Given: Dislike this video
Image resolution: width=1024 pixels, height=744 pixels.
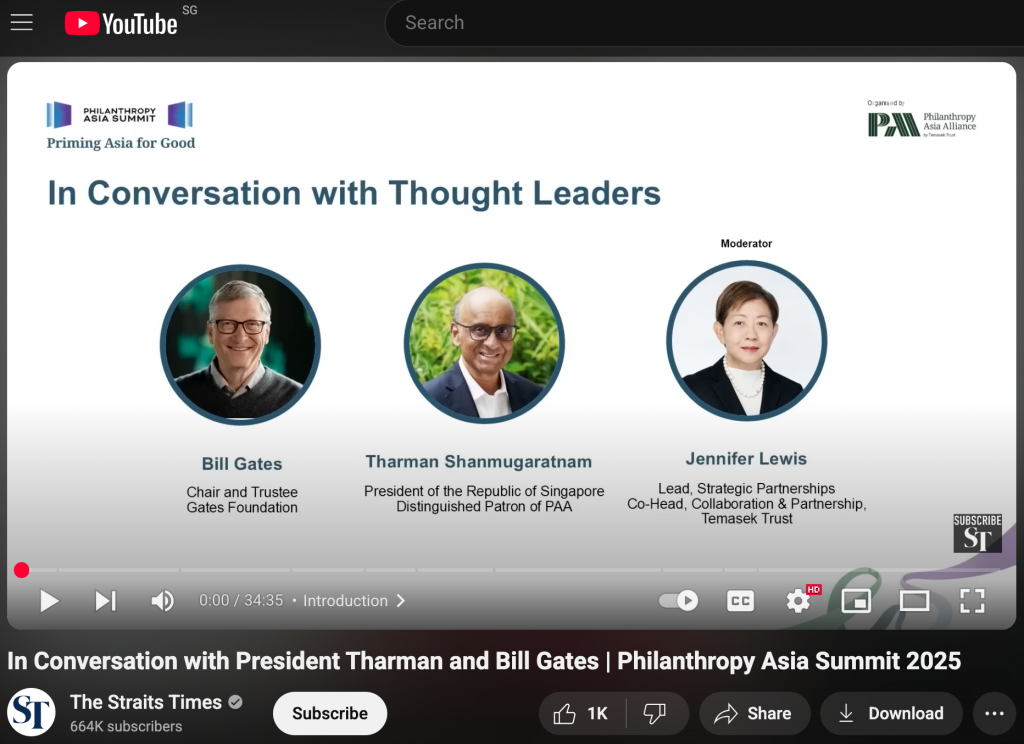Looking at the screenshot, I should point(655,713).
